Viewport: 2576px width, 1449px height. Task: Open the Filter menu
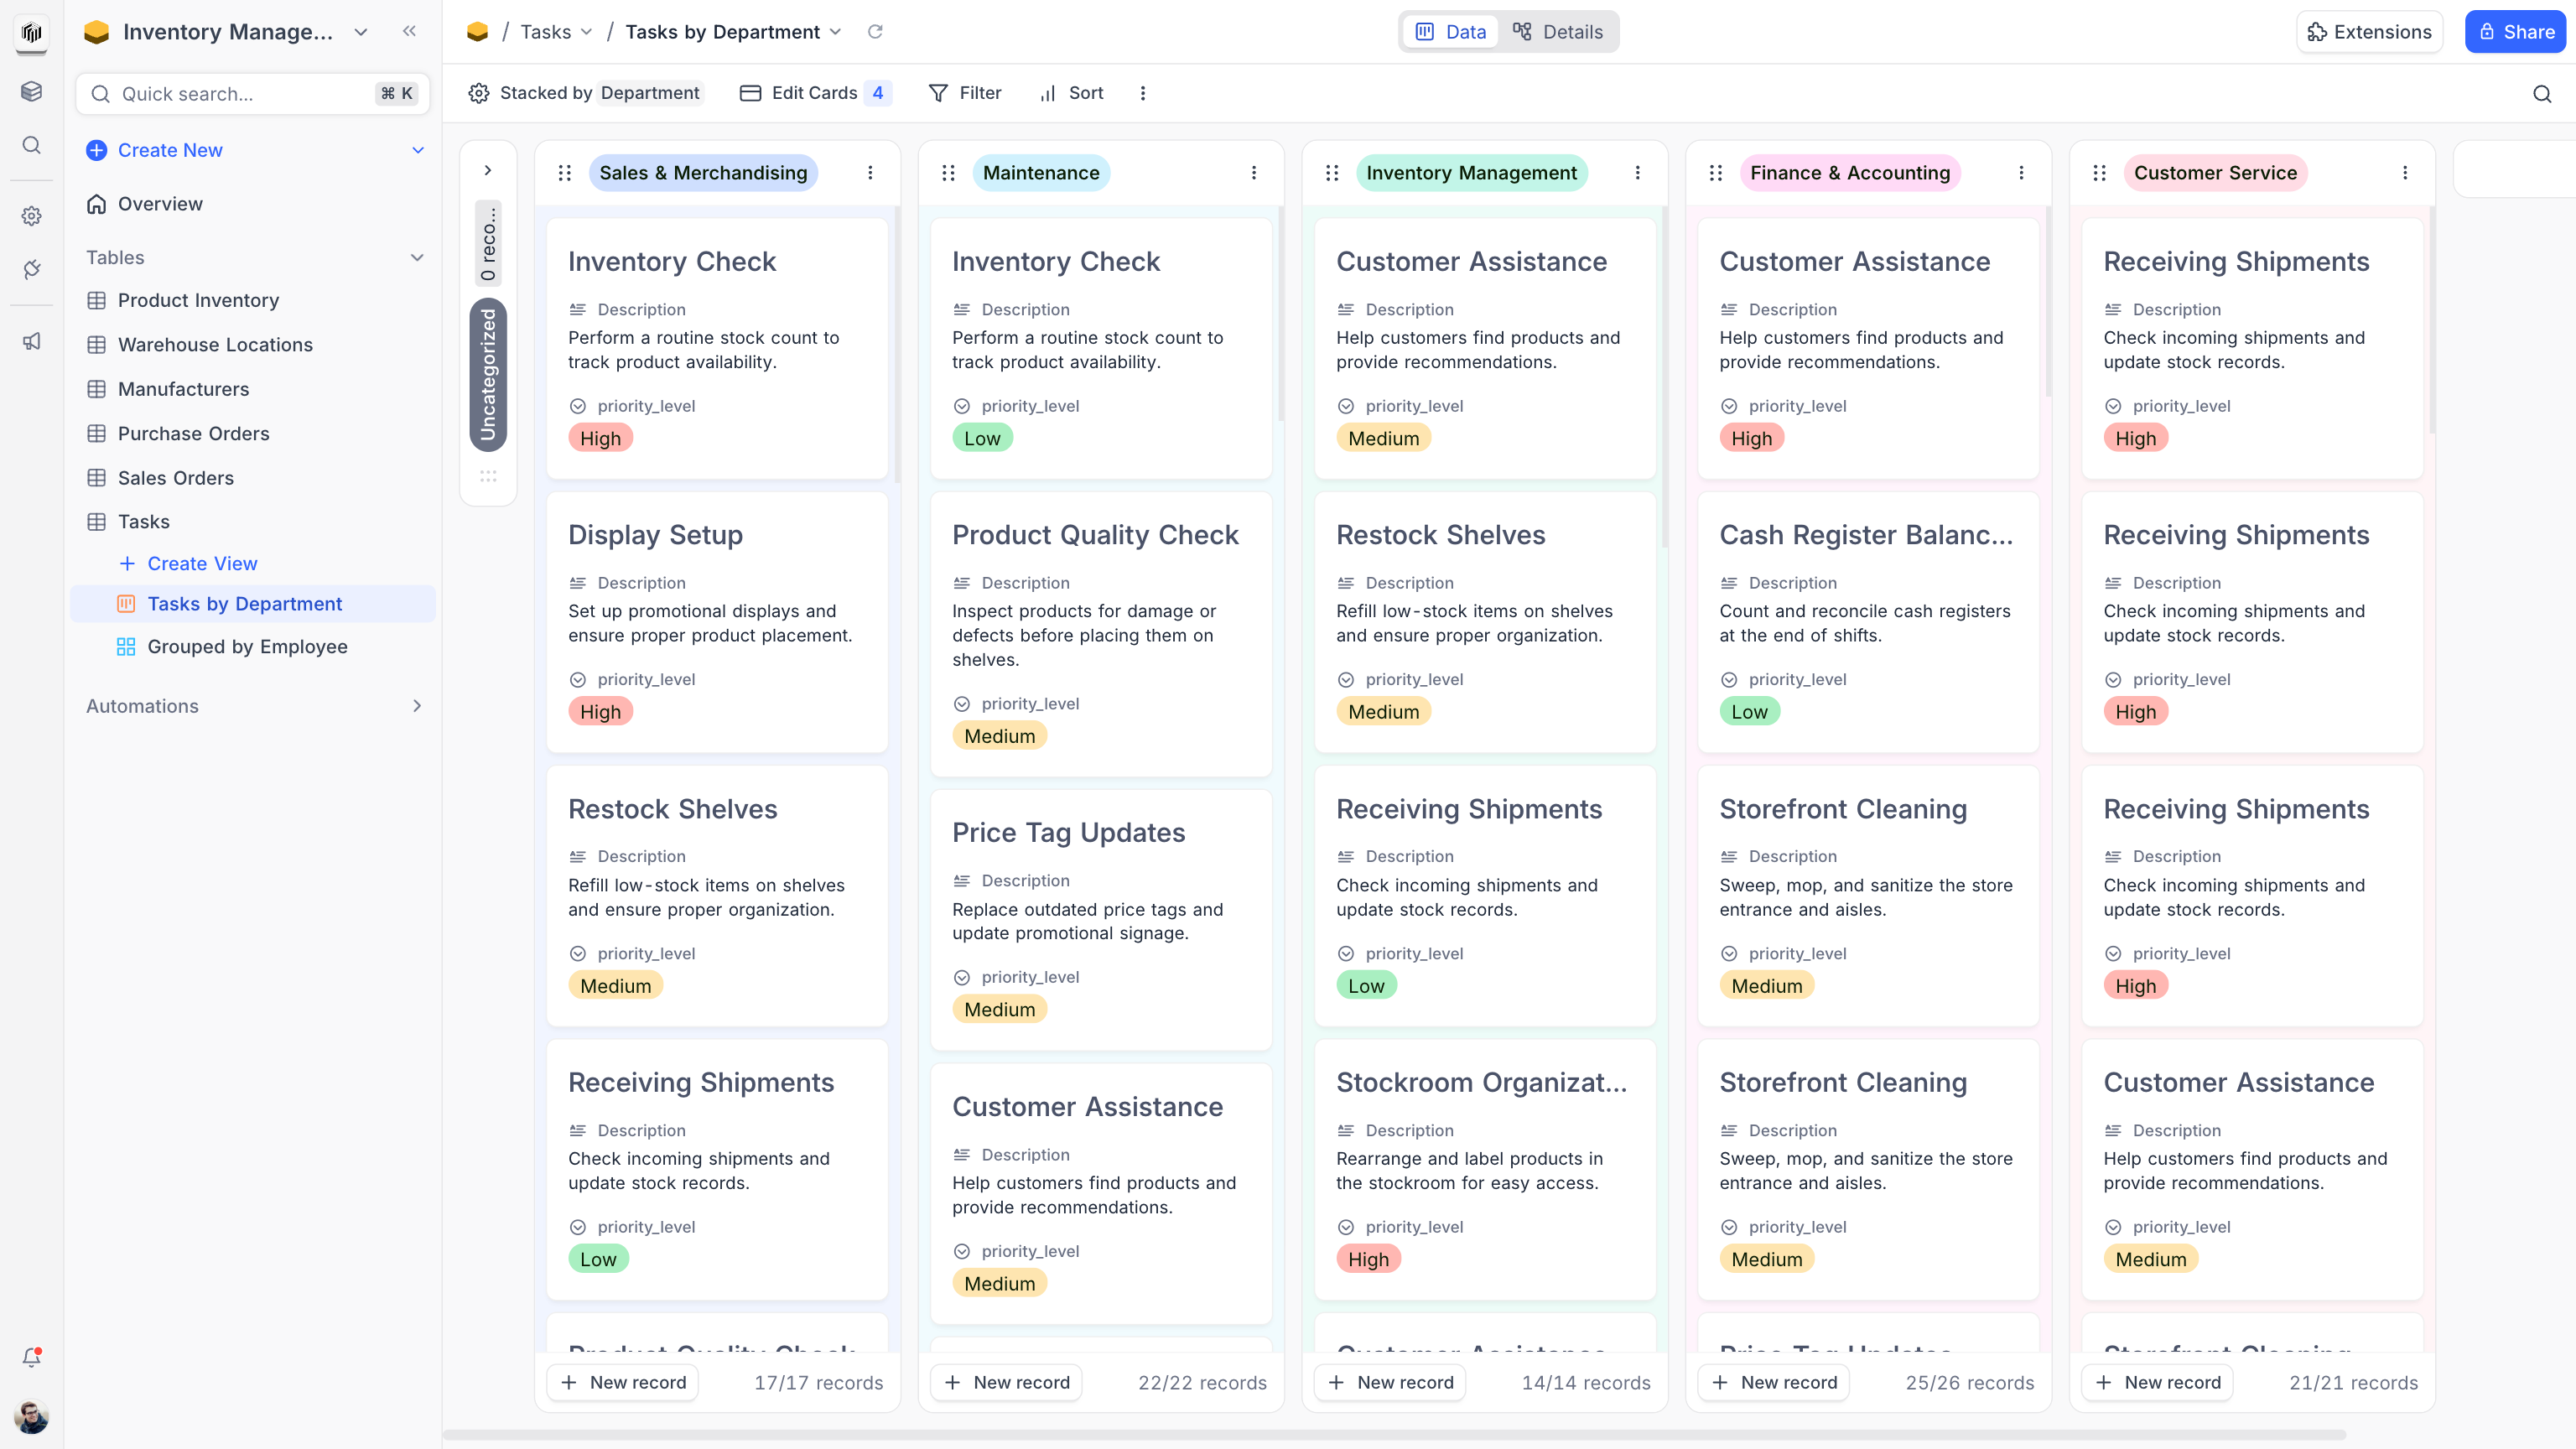pyautogui.click(x=965, y=93)
